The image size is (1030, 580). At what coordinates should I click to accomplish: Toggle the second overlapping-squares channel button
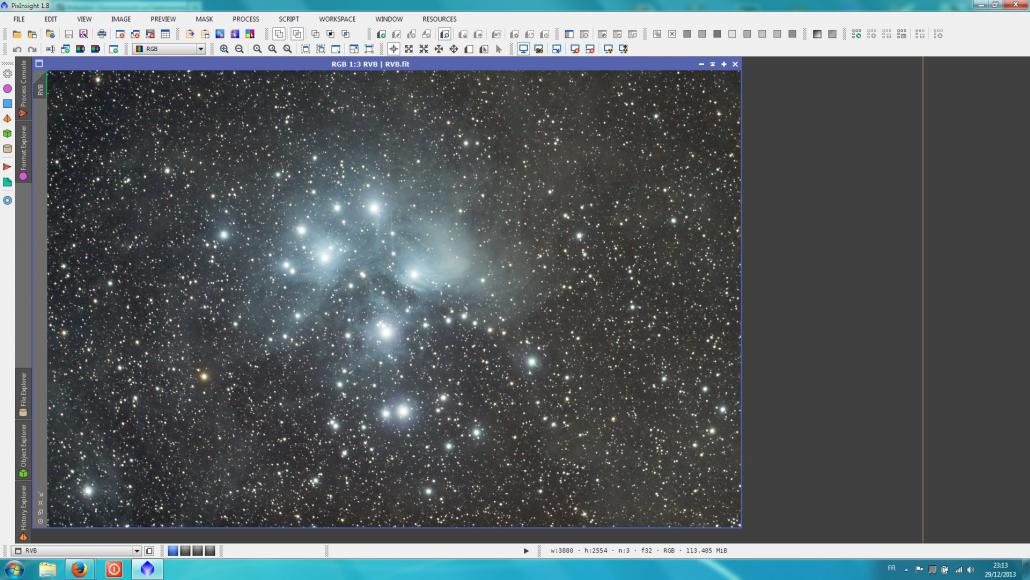pos(297,34)
